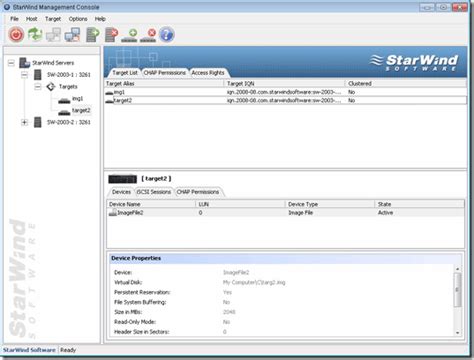Sort by the Target Alias column header
474x360 pixels.
(x=164, y=84)
